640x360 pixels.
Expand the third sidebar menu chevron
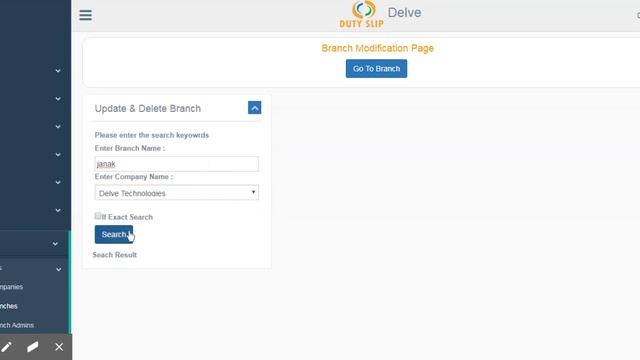coord(58,127)
